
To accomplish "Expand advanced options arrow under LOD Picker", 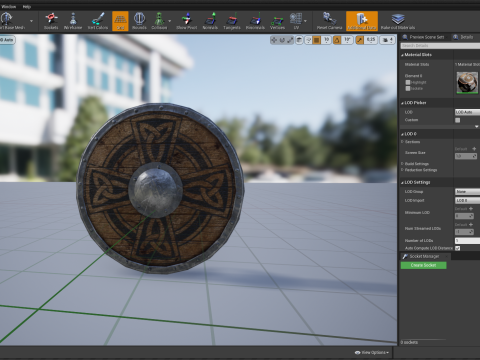I will (x=476, y=127).
